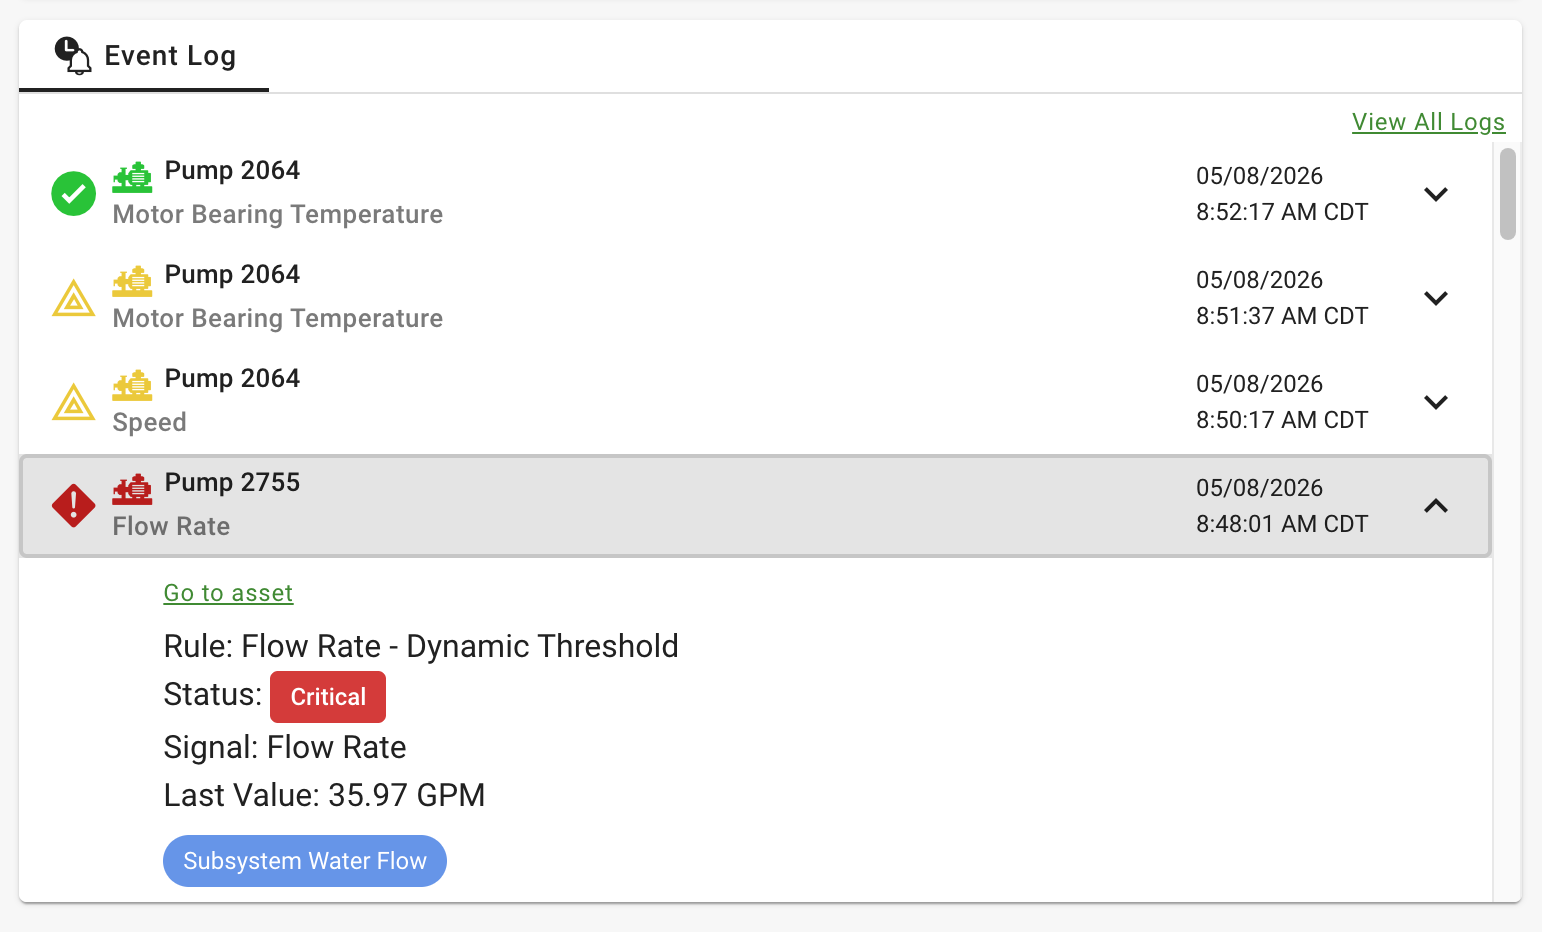Click yellow warning triangle for Motor Bearing Temperature
Image resolution: width=1542 pixels, height=932 pixels.
[x=74, y=298]
